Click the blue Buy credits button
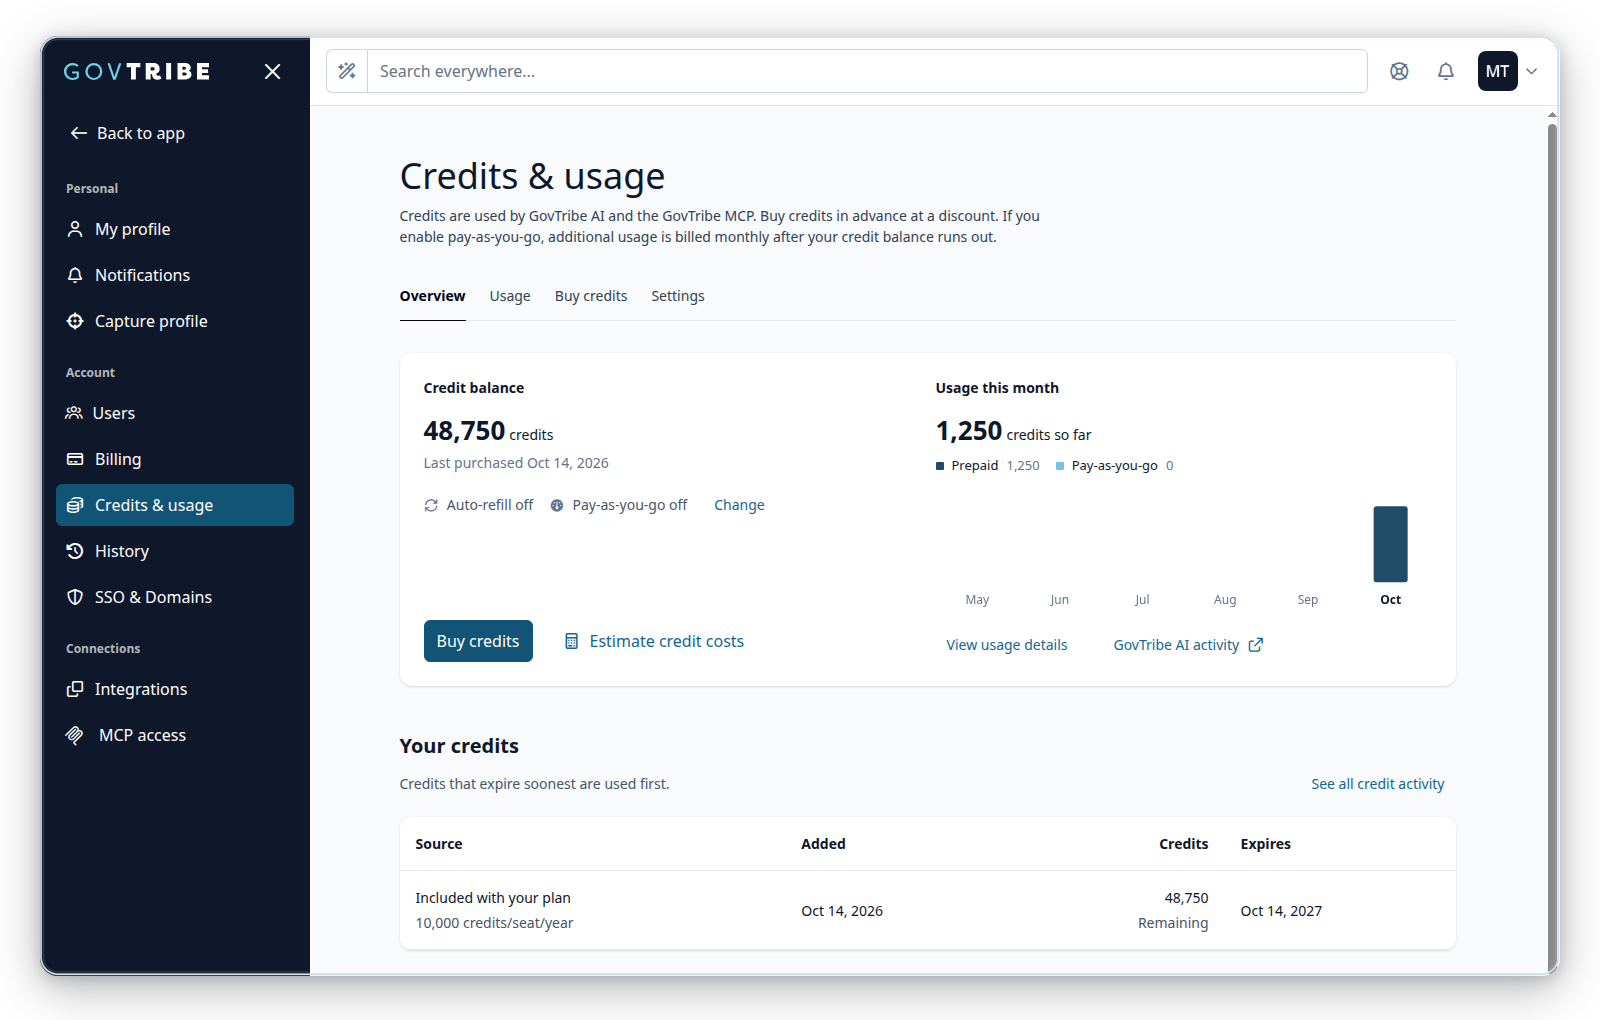The image size is (1600, 1020). (x=478, y=641)
